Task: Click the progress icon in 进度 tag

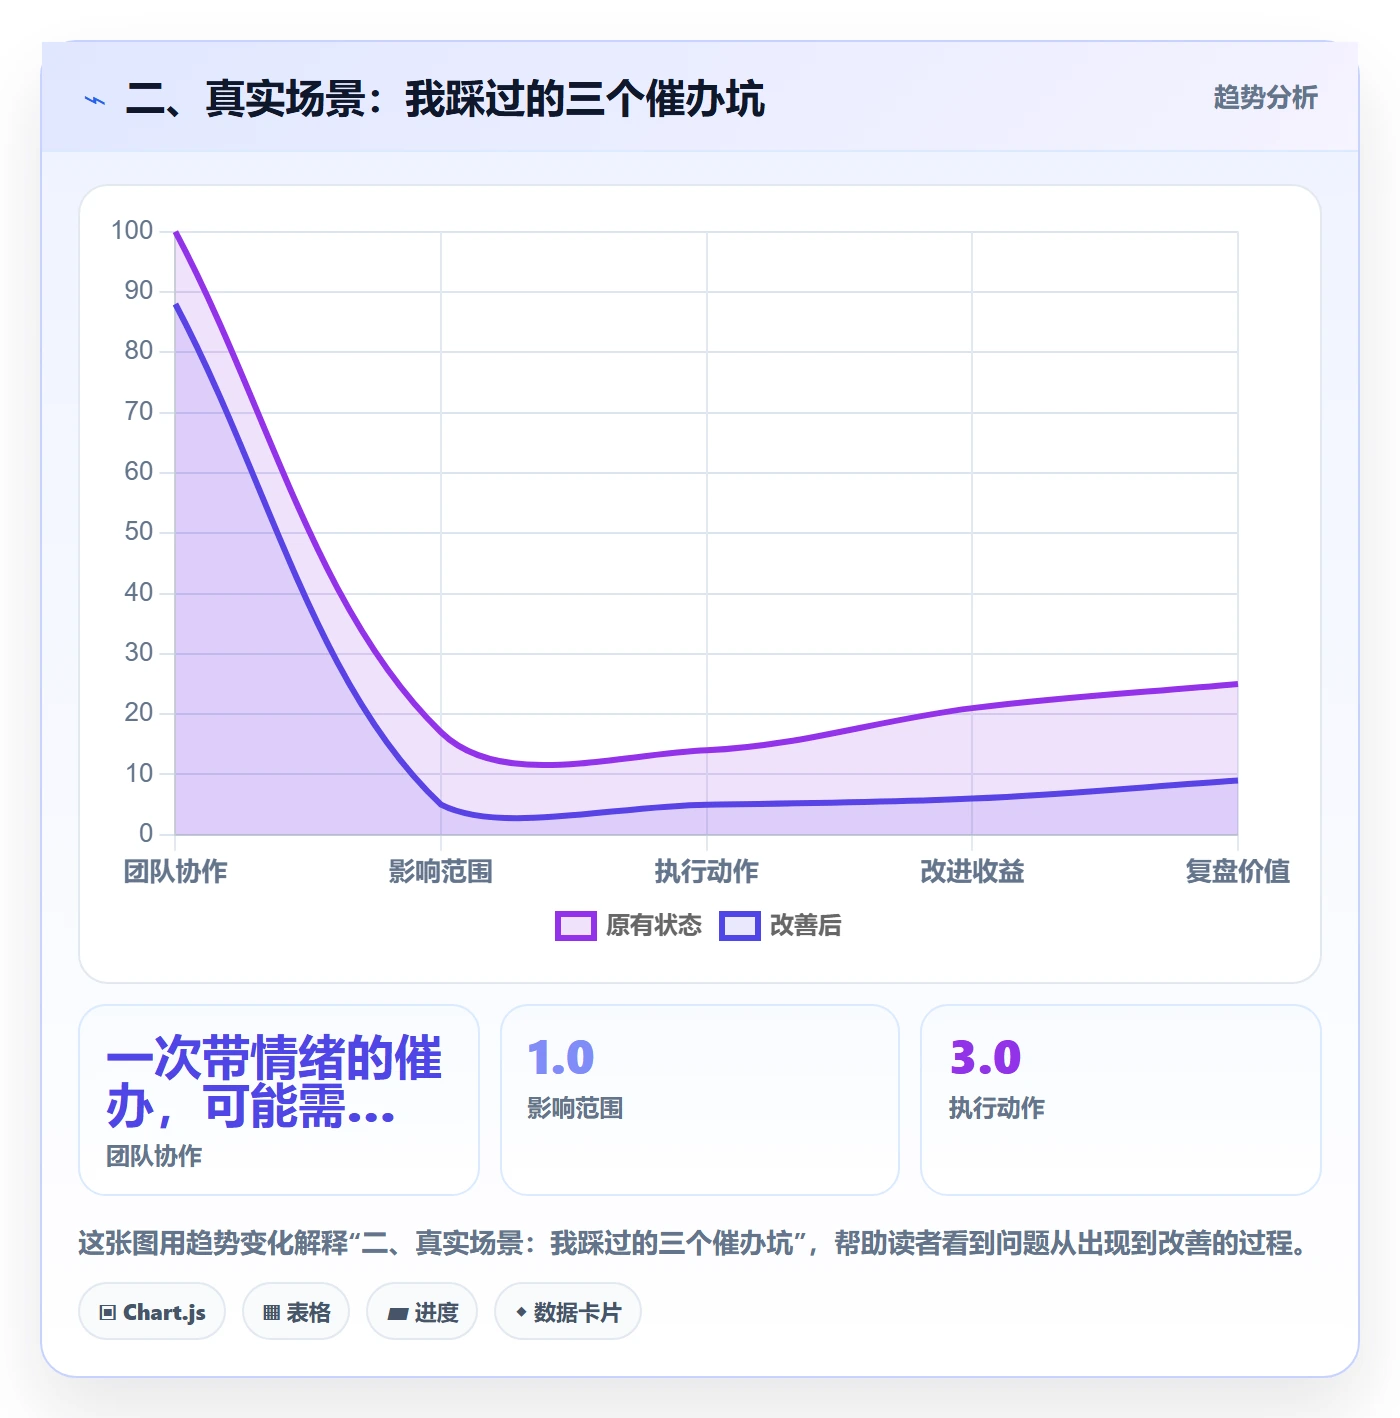Action: 398,1314
